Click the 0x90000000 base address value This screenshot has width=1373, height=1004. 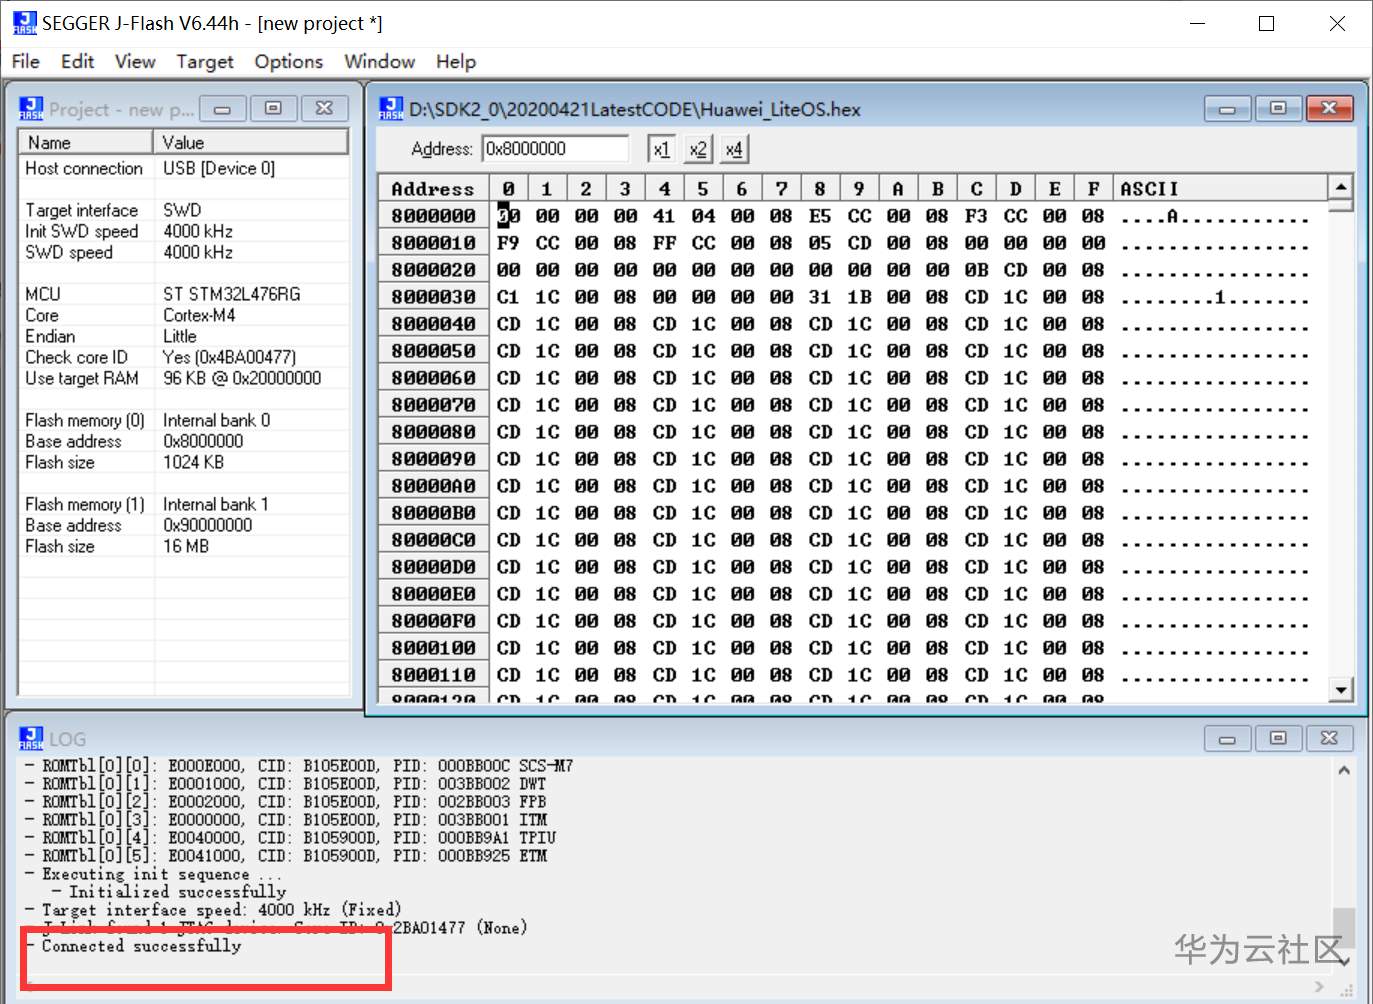[x=208, y=525]
